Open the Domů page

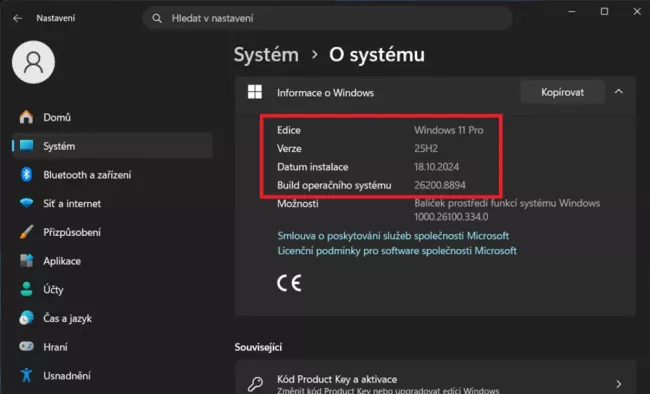(x=112, y=117)
